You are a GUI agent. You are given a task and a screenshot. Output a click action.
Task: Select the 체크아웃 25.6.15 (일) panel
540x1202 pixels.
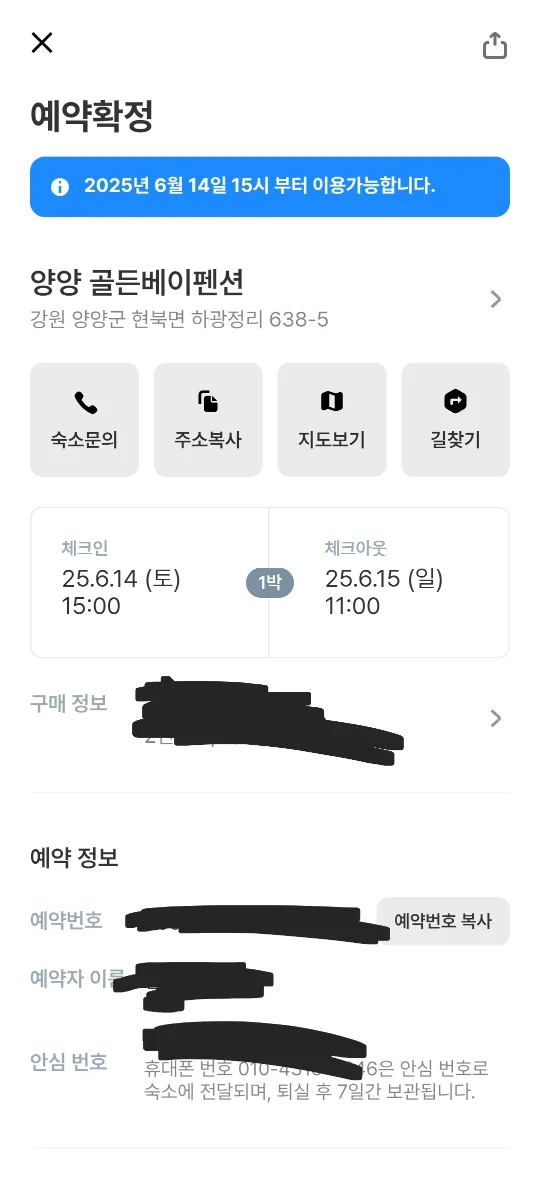pyautogui.click(x=389, y=582)
